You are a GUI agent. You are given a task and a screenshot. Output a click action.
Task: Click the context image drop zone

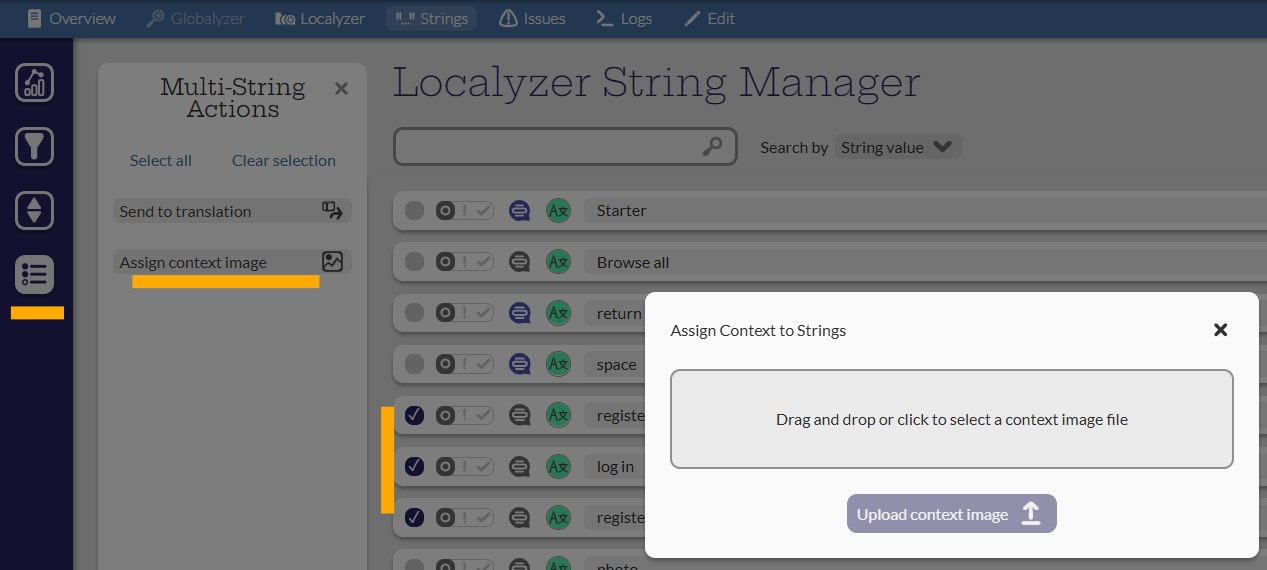(951, 419)
